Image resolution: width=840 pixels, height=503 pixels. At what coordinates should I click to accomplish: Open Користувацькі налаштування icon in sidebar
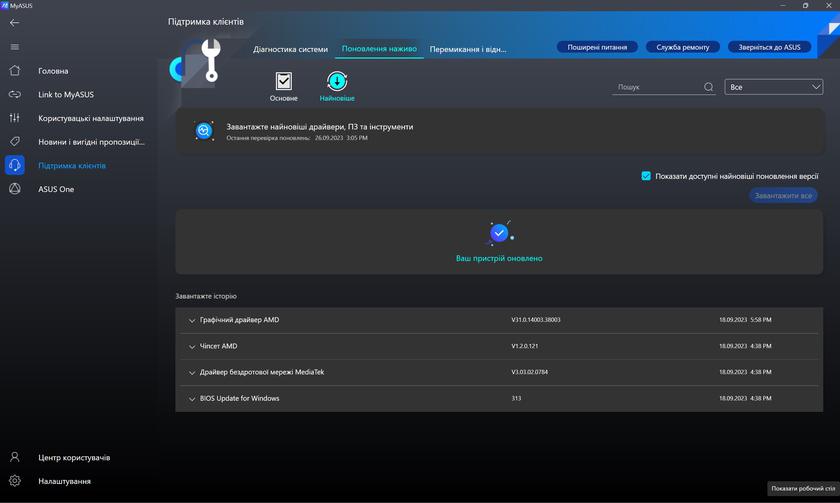tap(14, 118)
